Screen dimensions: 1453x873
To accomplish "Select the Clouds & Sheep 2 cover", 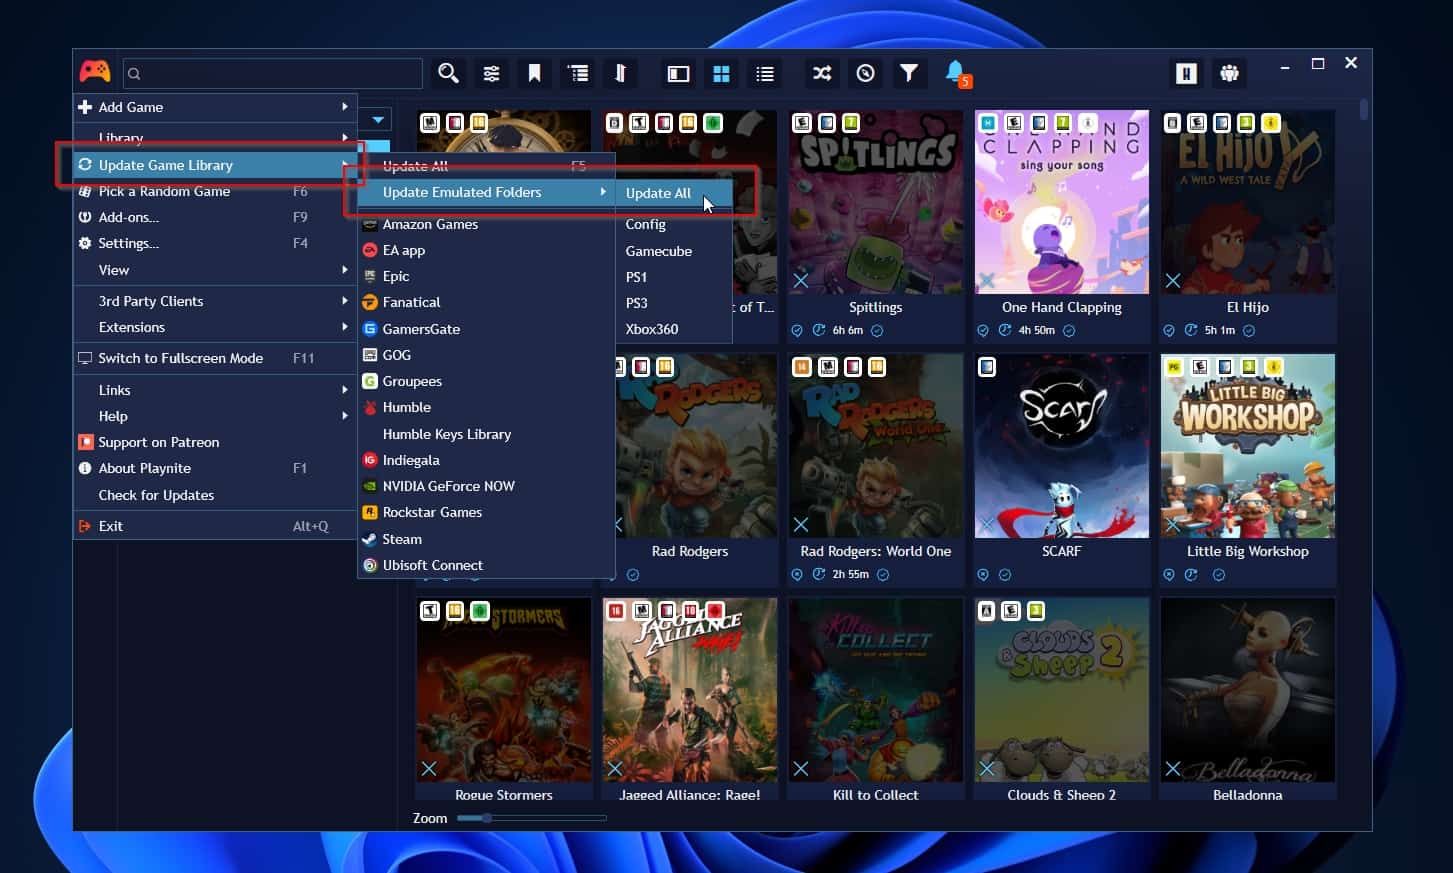I will pos(1062,690).
